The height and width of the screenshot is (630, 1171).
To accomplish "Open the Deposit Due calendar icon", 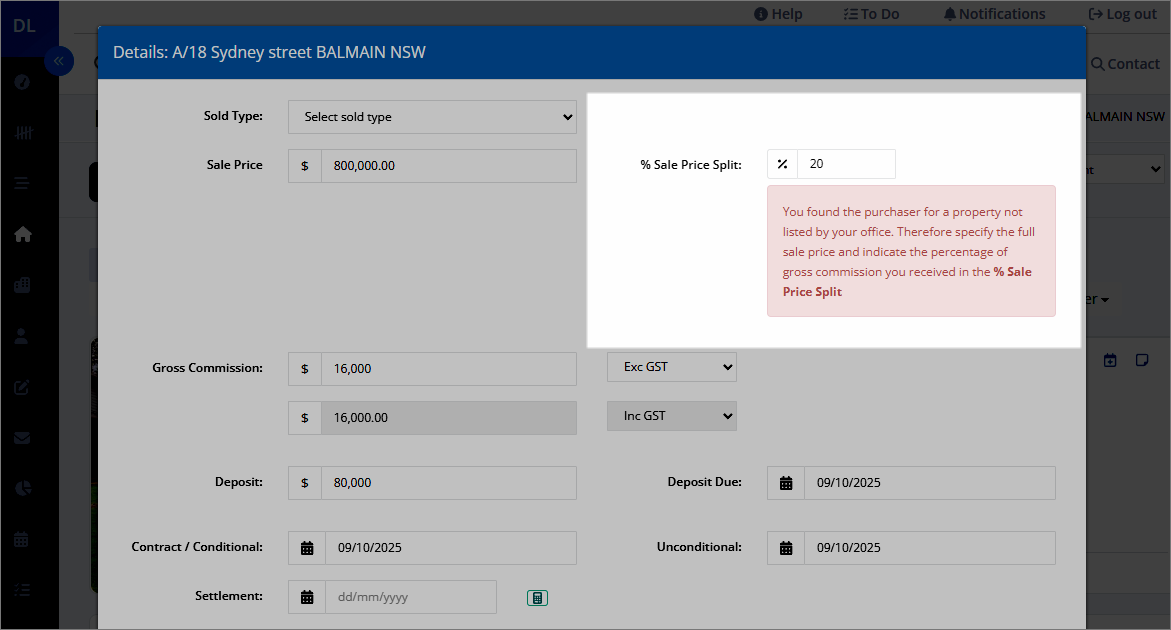I will [786, 483].
